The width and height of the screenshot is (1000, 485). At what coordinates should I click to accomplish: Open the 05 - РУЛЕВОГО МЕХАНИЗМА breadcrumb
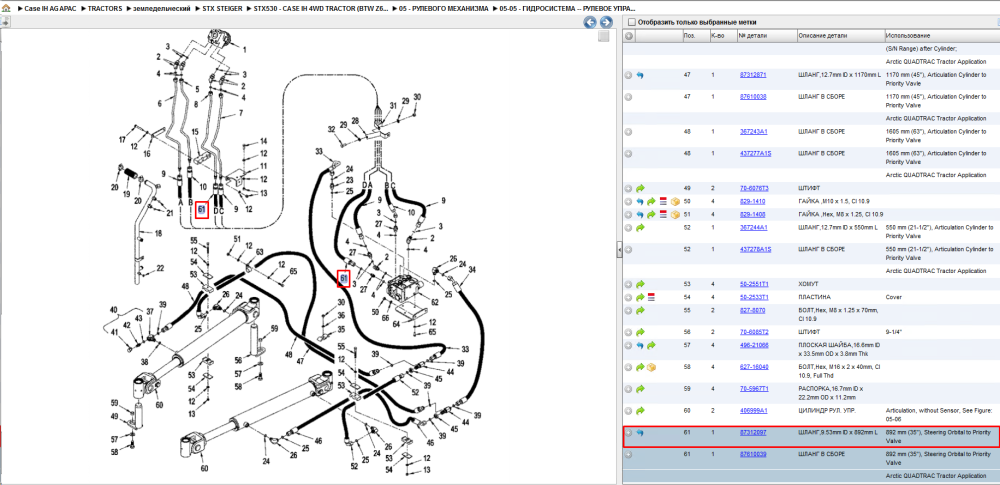pyautogui.click(x=443, y=9)
